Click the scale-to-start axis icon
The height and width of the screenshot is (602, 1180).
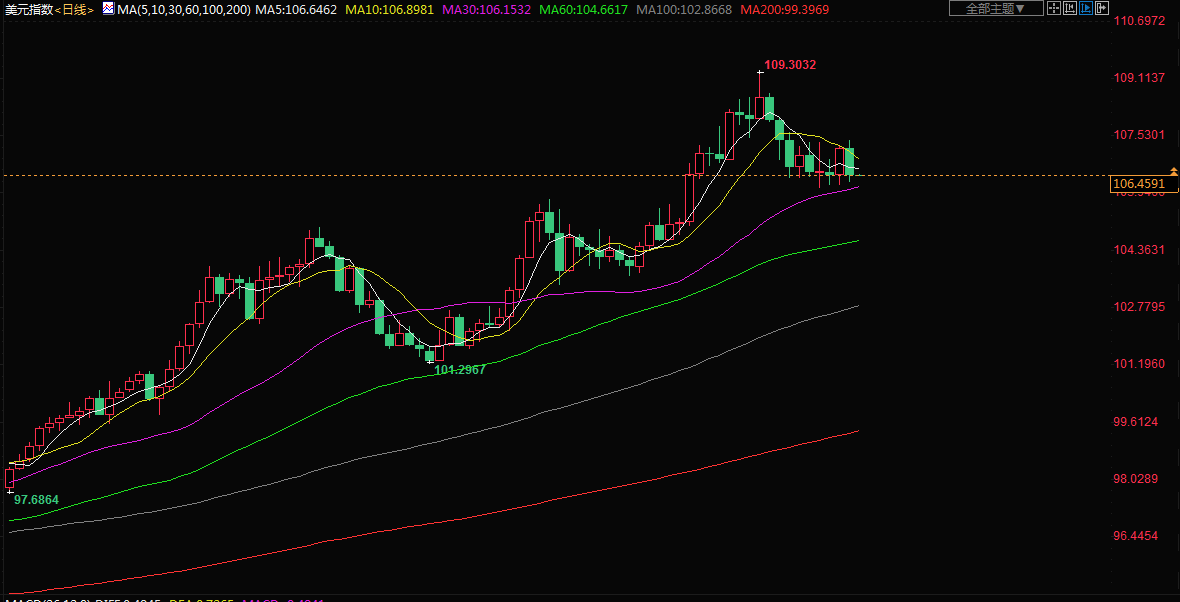tap(1069, 9)
